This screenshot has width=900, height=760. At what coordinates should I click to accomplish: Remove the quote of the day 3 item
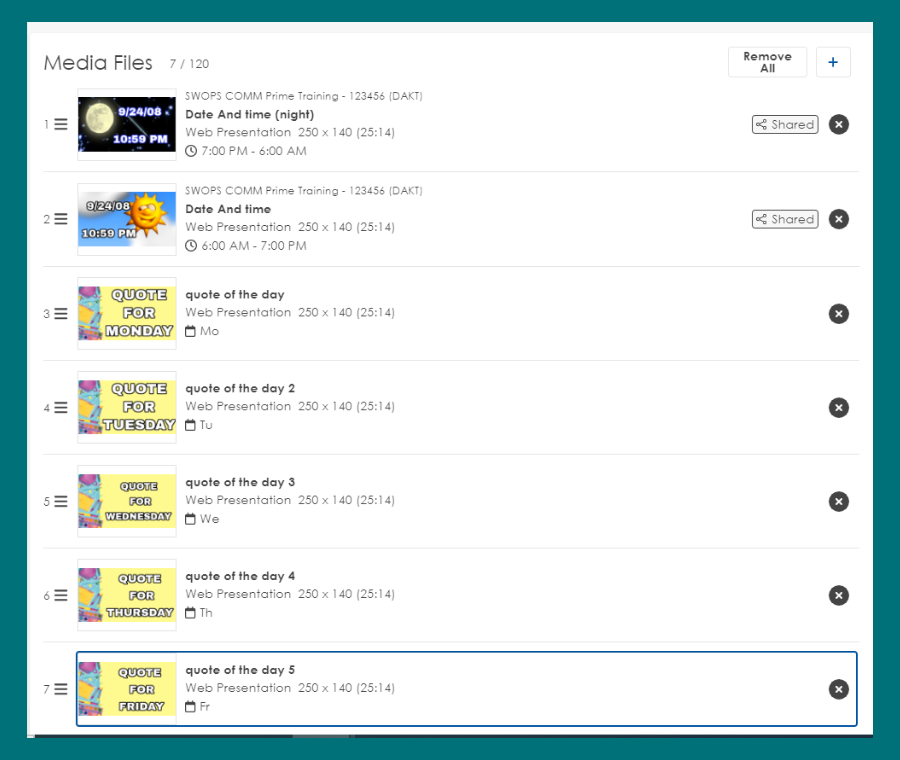(x=838, y=501)
